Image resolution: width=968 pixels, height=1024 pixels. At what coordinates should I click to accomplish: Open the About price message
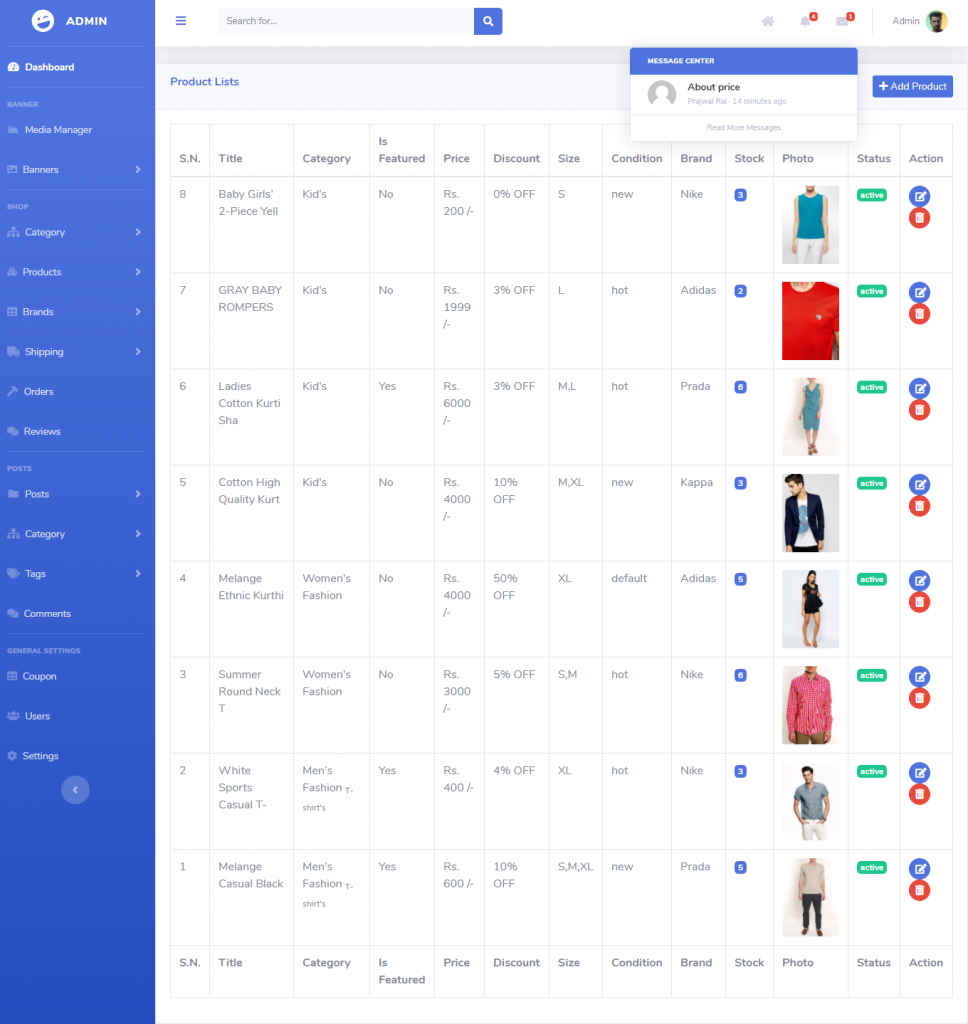coord(743,94)
